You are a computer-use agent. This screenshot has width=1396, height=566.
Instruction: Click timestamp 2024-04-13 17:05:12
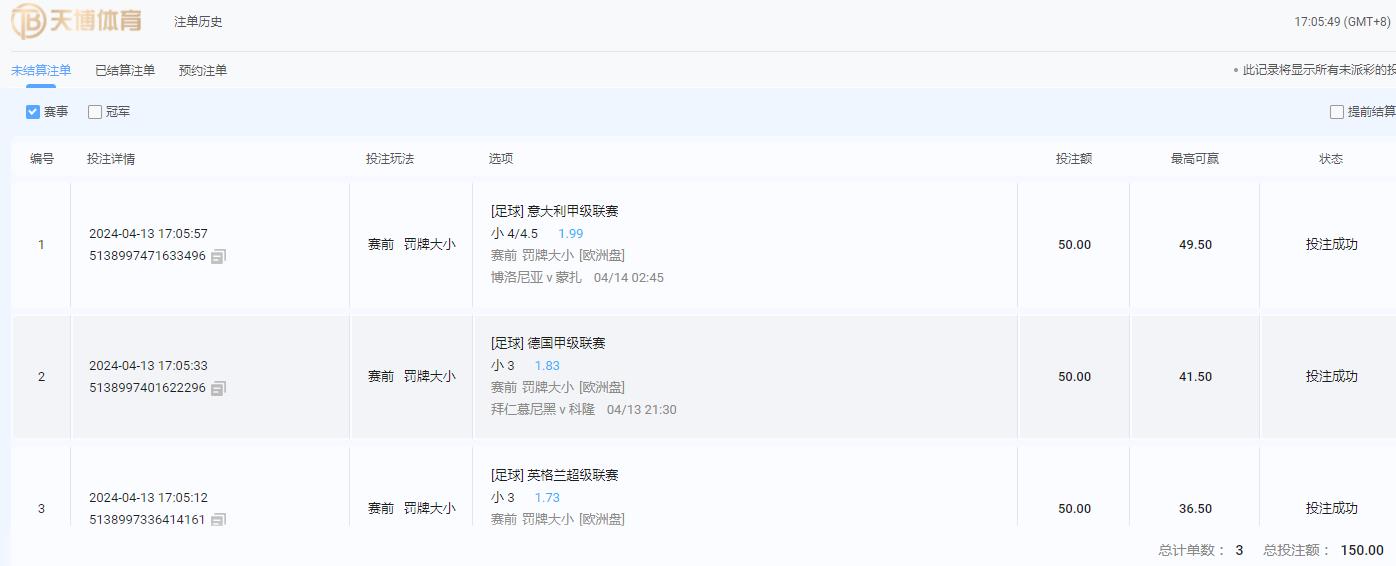coord(148,498)
